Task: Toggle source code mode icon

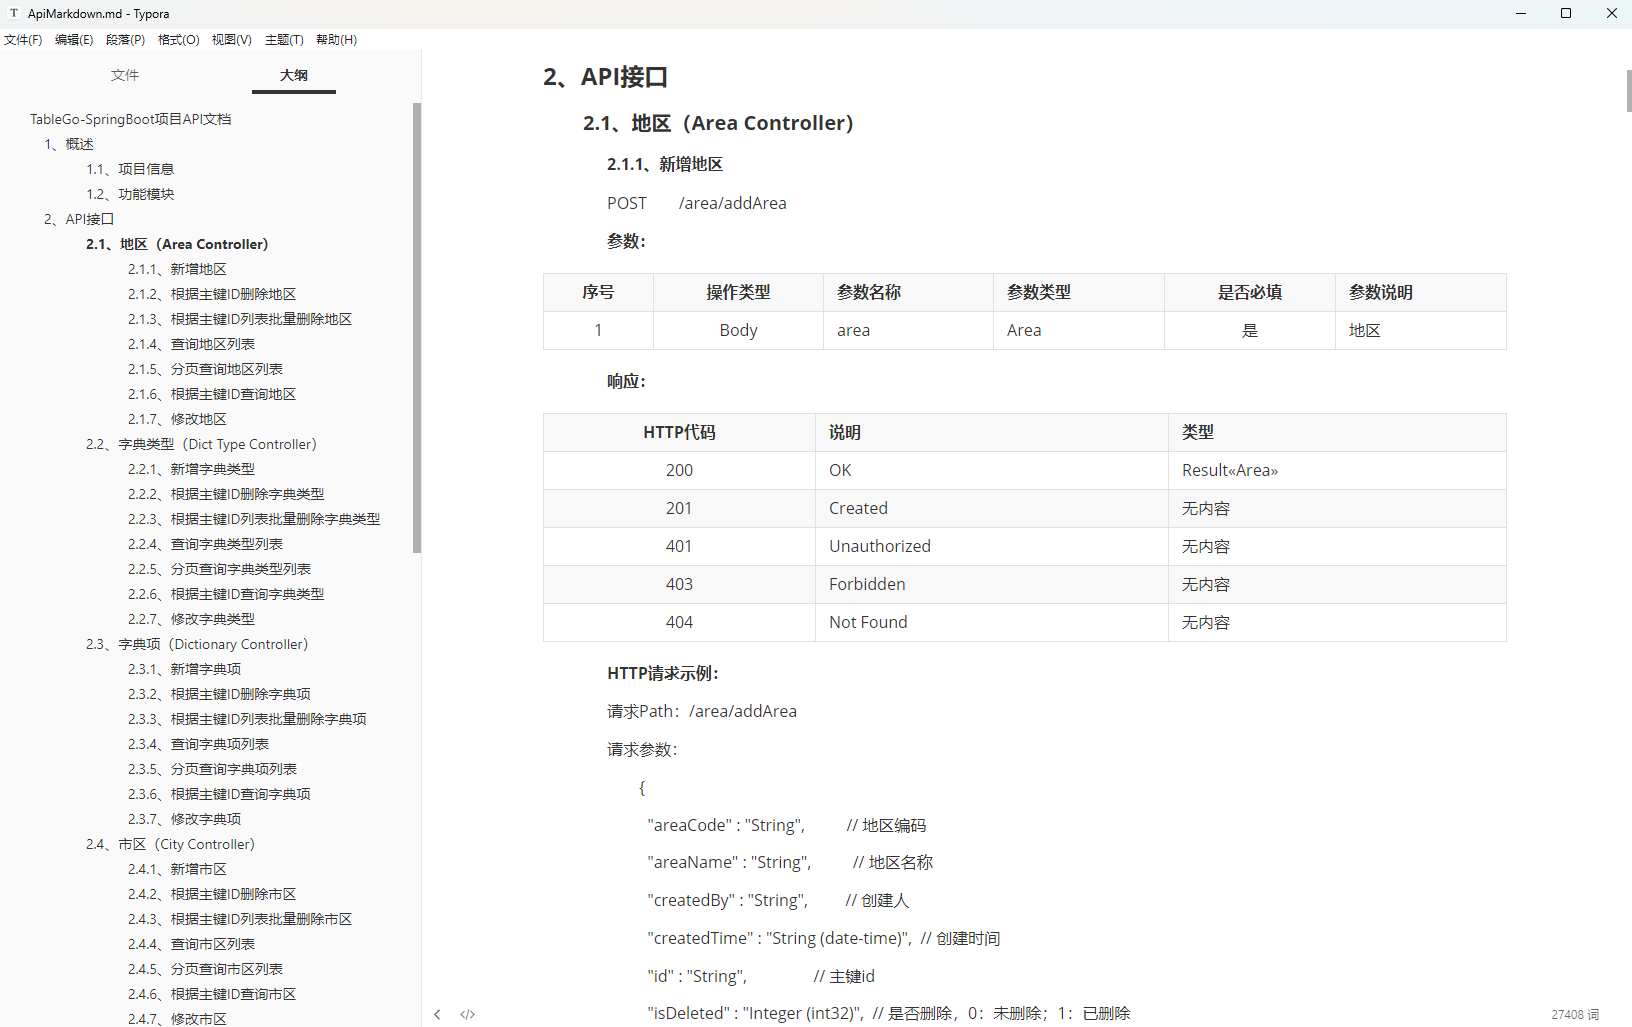Action: coord(467,1014)
